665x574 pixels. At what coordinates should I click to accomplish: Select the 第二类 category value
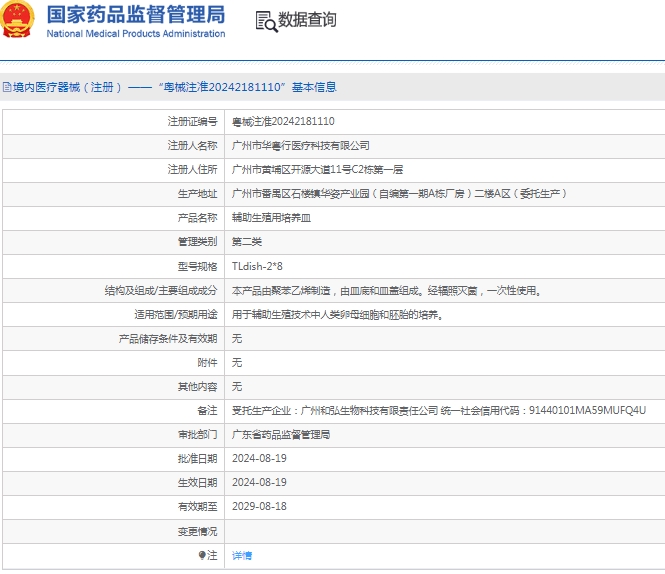tap(246, 242)
